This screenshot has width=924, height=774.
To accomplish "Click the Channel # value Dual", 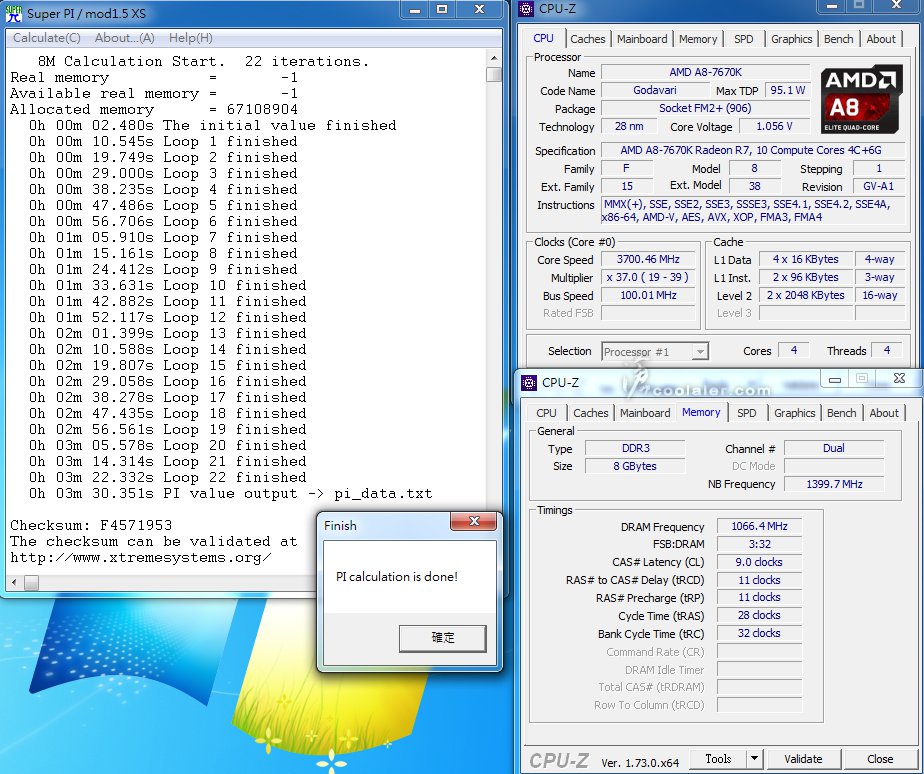I will click(x=834, y=448).
